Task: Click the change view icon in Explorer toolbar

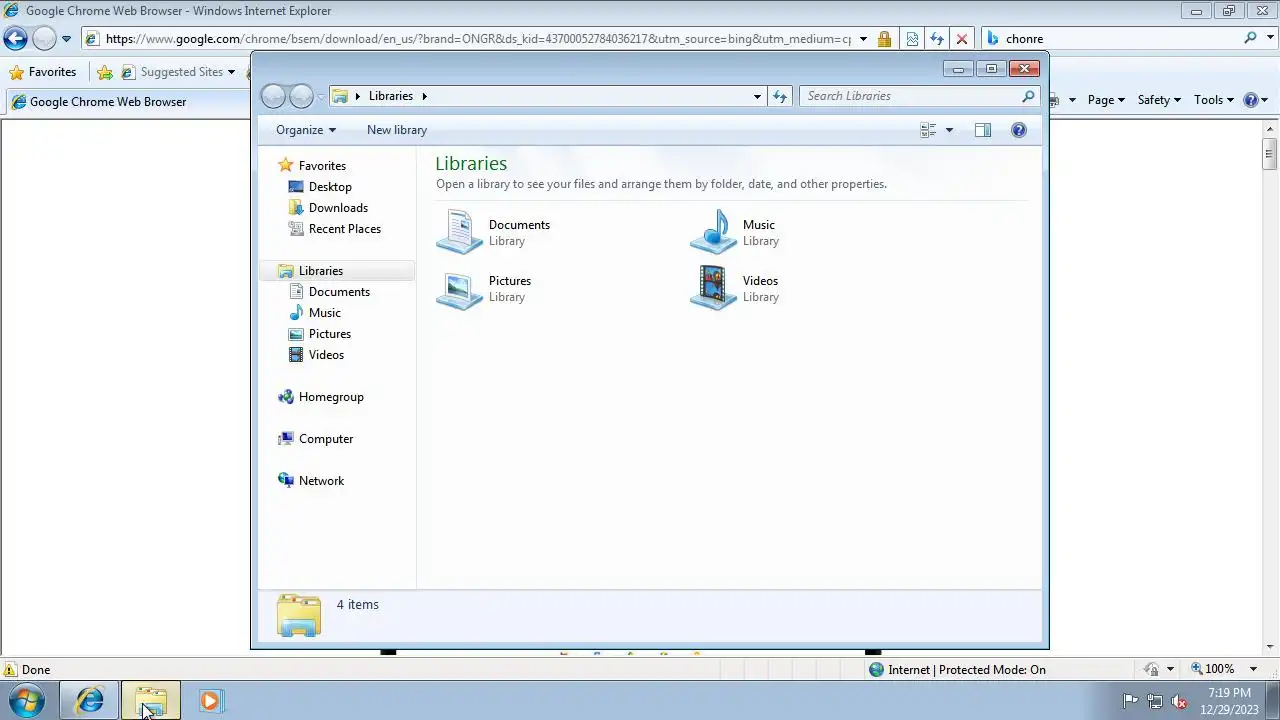Action: coord(928,130)
